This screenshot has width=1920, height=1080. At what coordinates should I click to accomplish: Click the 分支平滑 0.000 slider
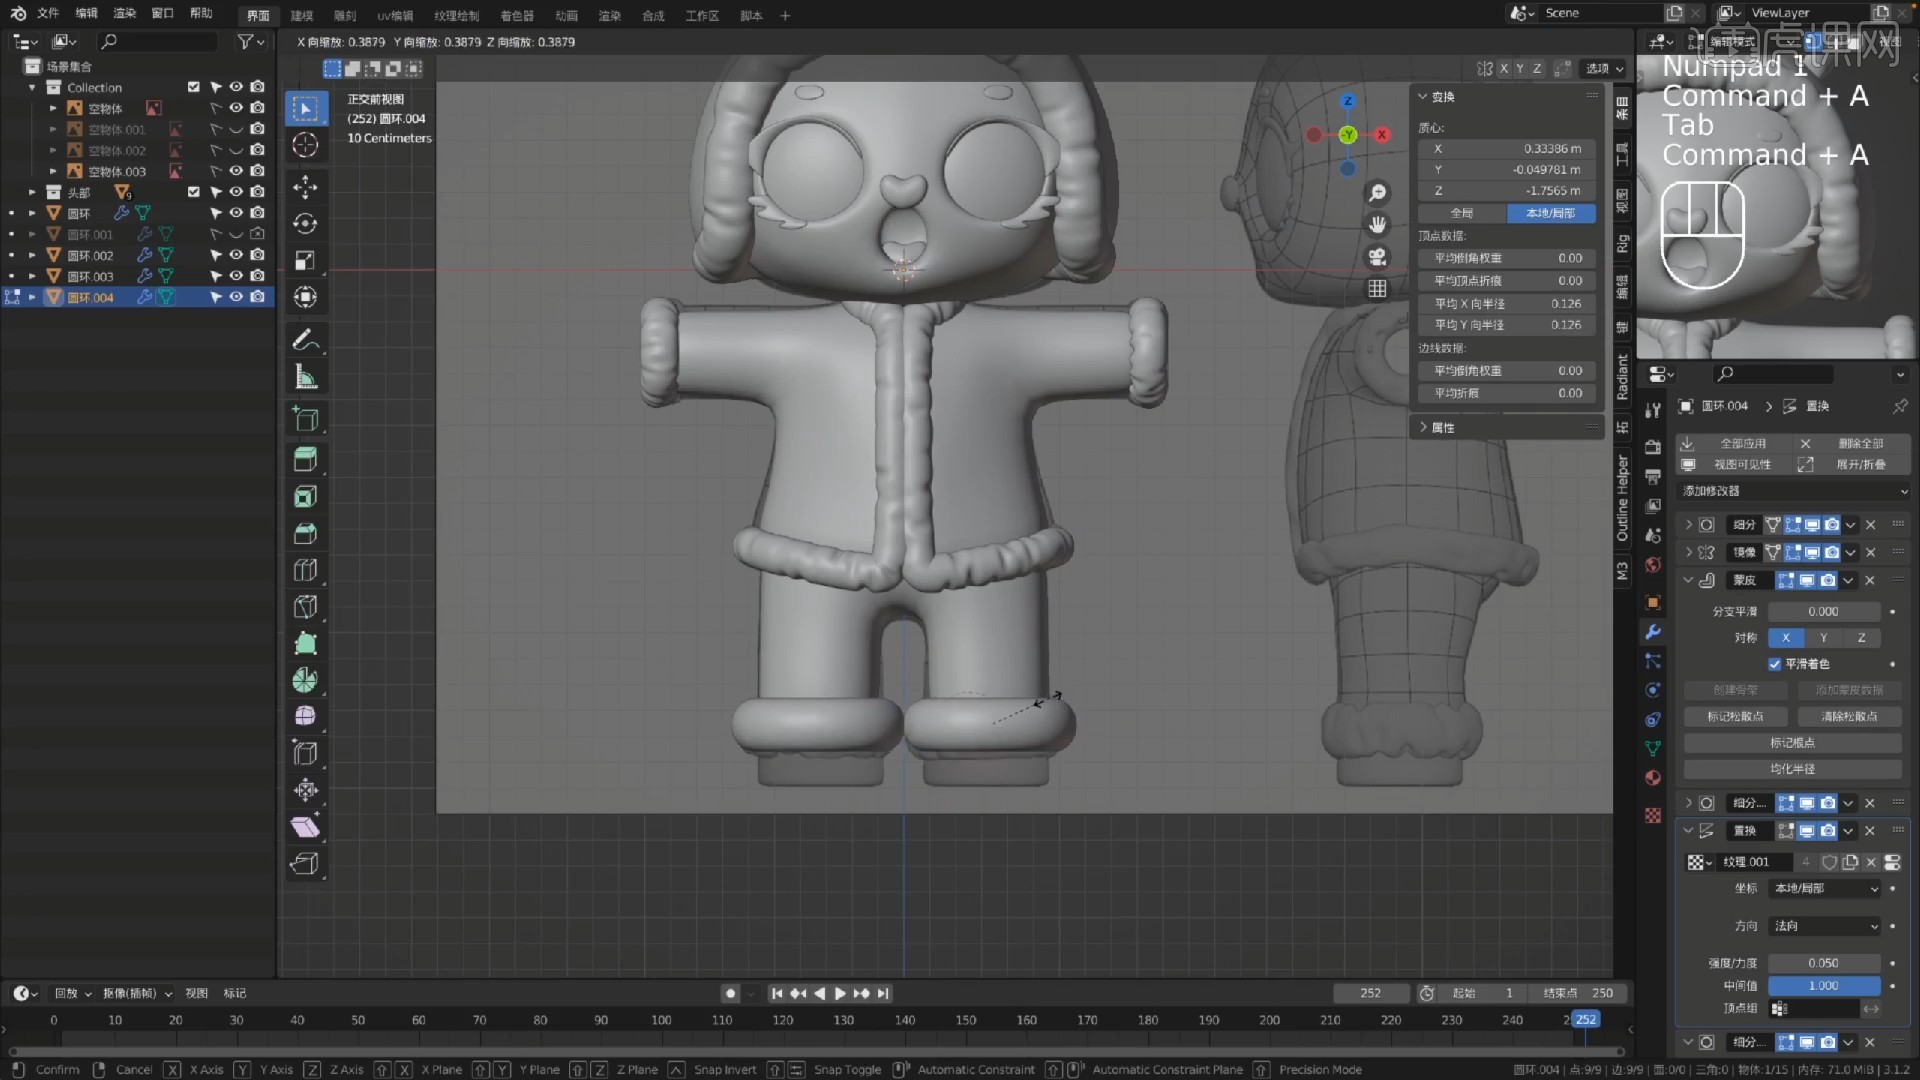(x=1824, y=612)
